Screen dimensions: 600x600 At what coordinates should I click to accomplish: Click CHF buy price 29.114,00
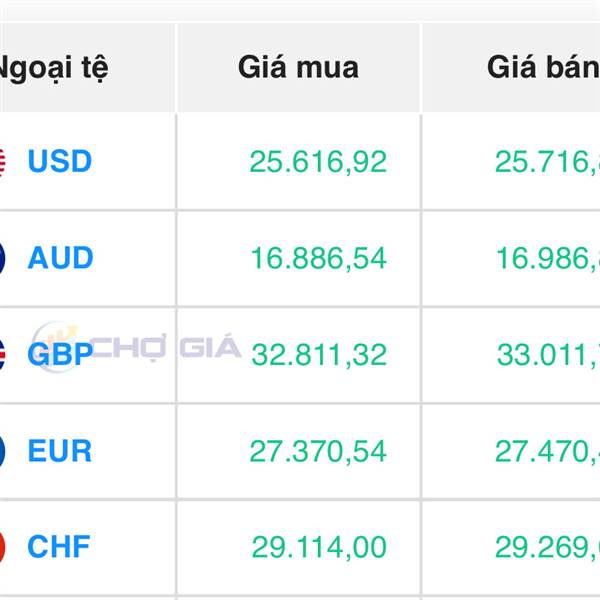tap(319, 548)
